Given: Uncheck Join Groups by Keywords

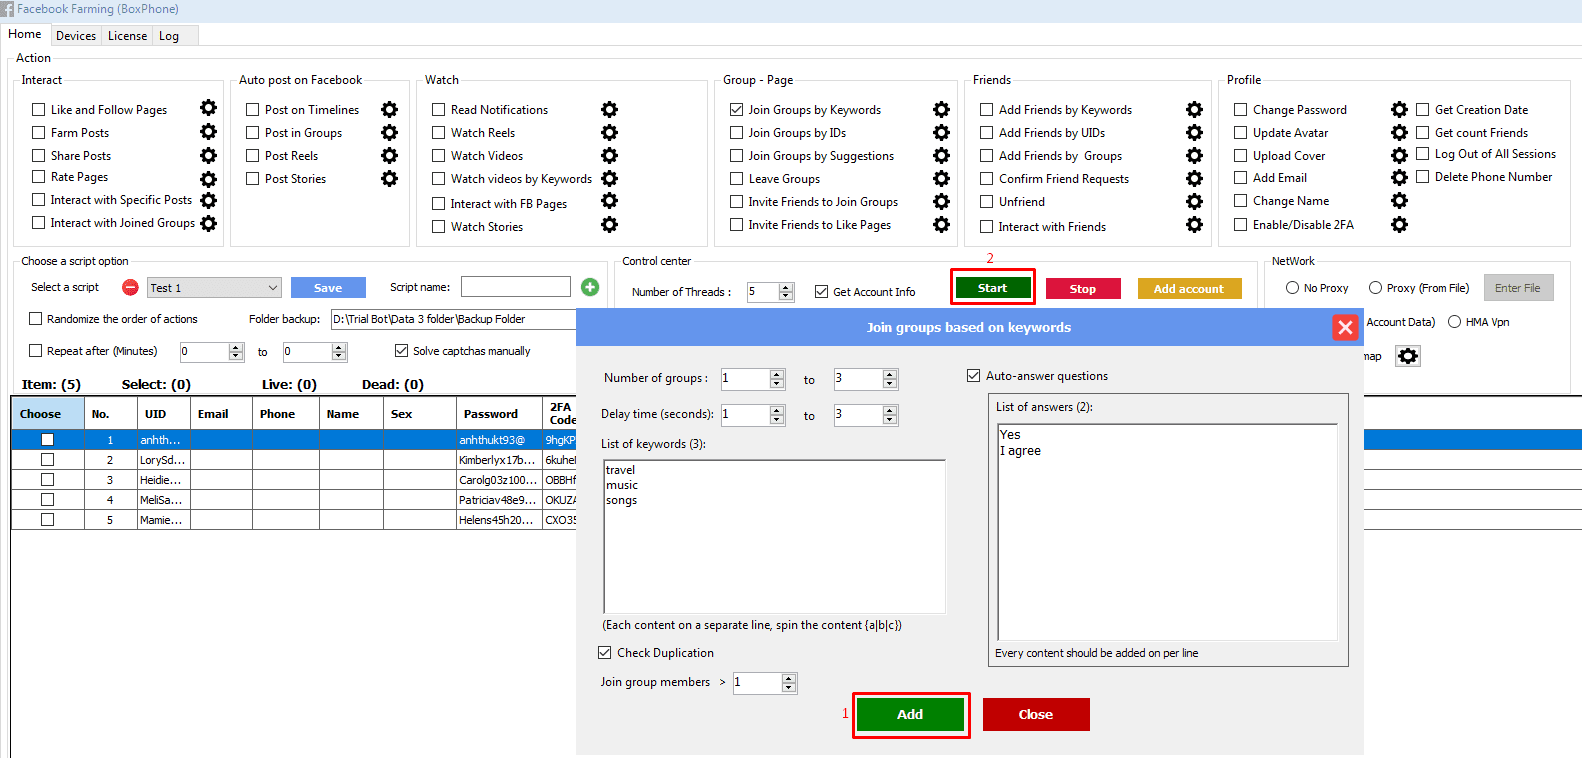Looking at the screenshot, I should [x=736, y=109].
